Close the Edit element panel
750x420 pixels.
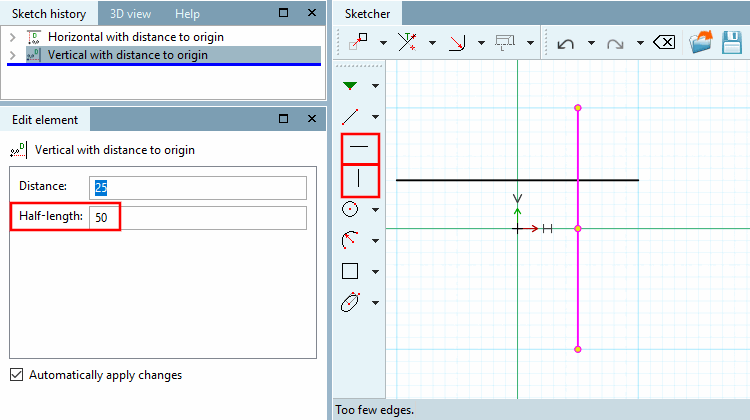(x=312, y=119)
